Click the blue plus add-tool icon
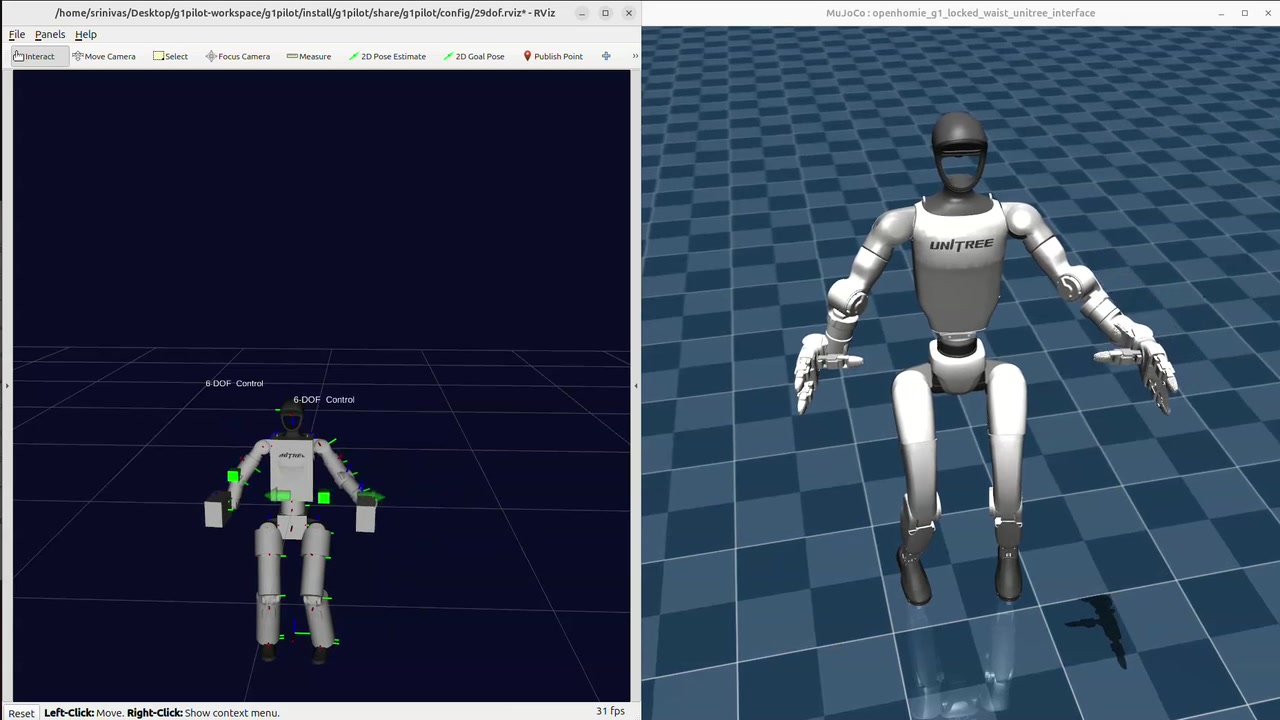The height and width of the screenshot is (720, 1280). pos(606,56)
